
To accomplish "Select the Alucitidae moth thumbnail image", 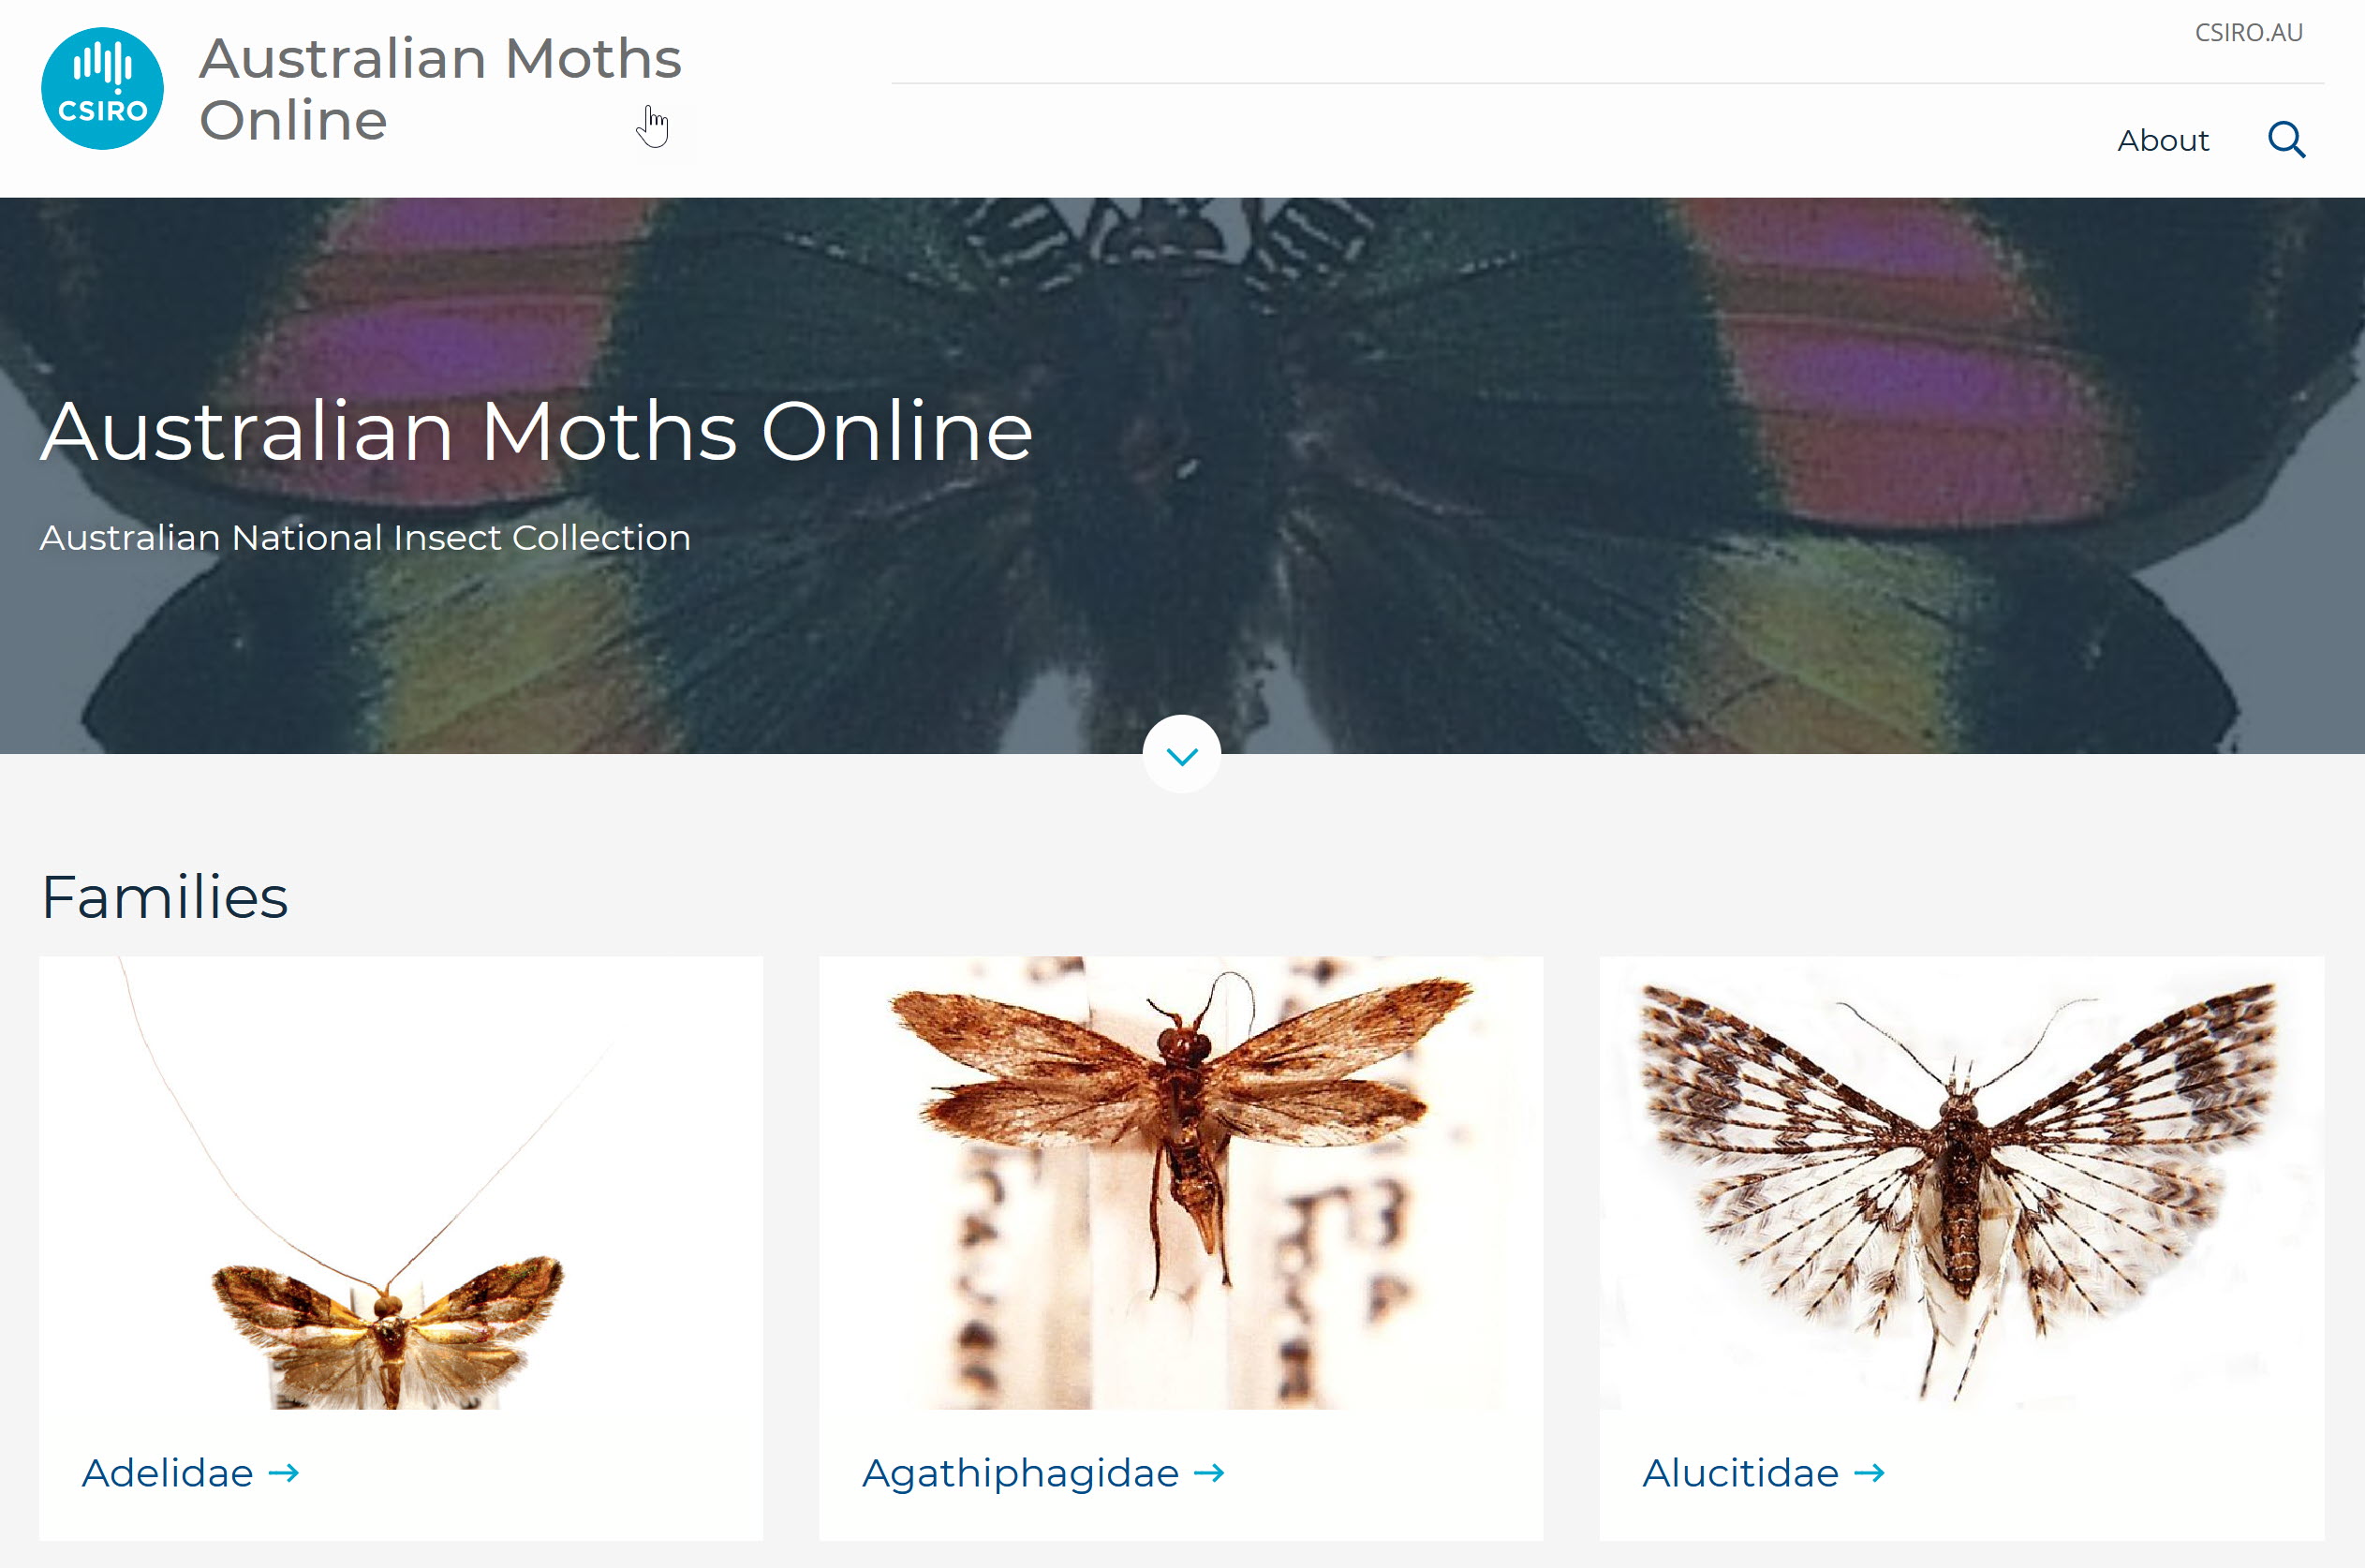I will coord(1962,1183).
